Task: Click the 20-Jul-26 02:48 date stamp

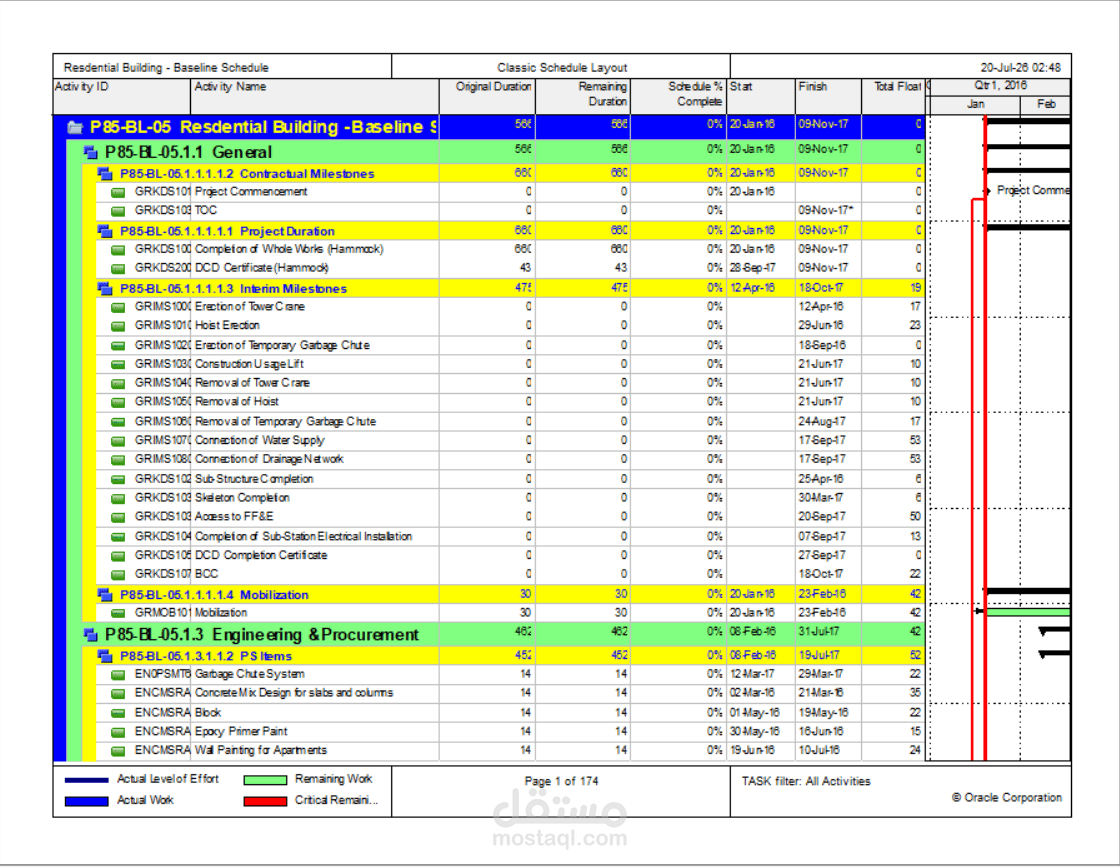Action: (1020, 68)
